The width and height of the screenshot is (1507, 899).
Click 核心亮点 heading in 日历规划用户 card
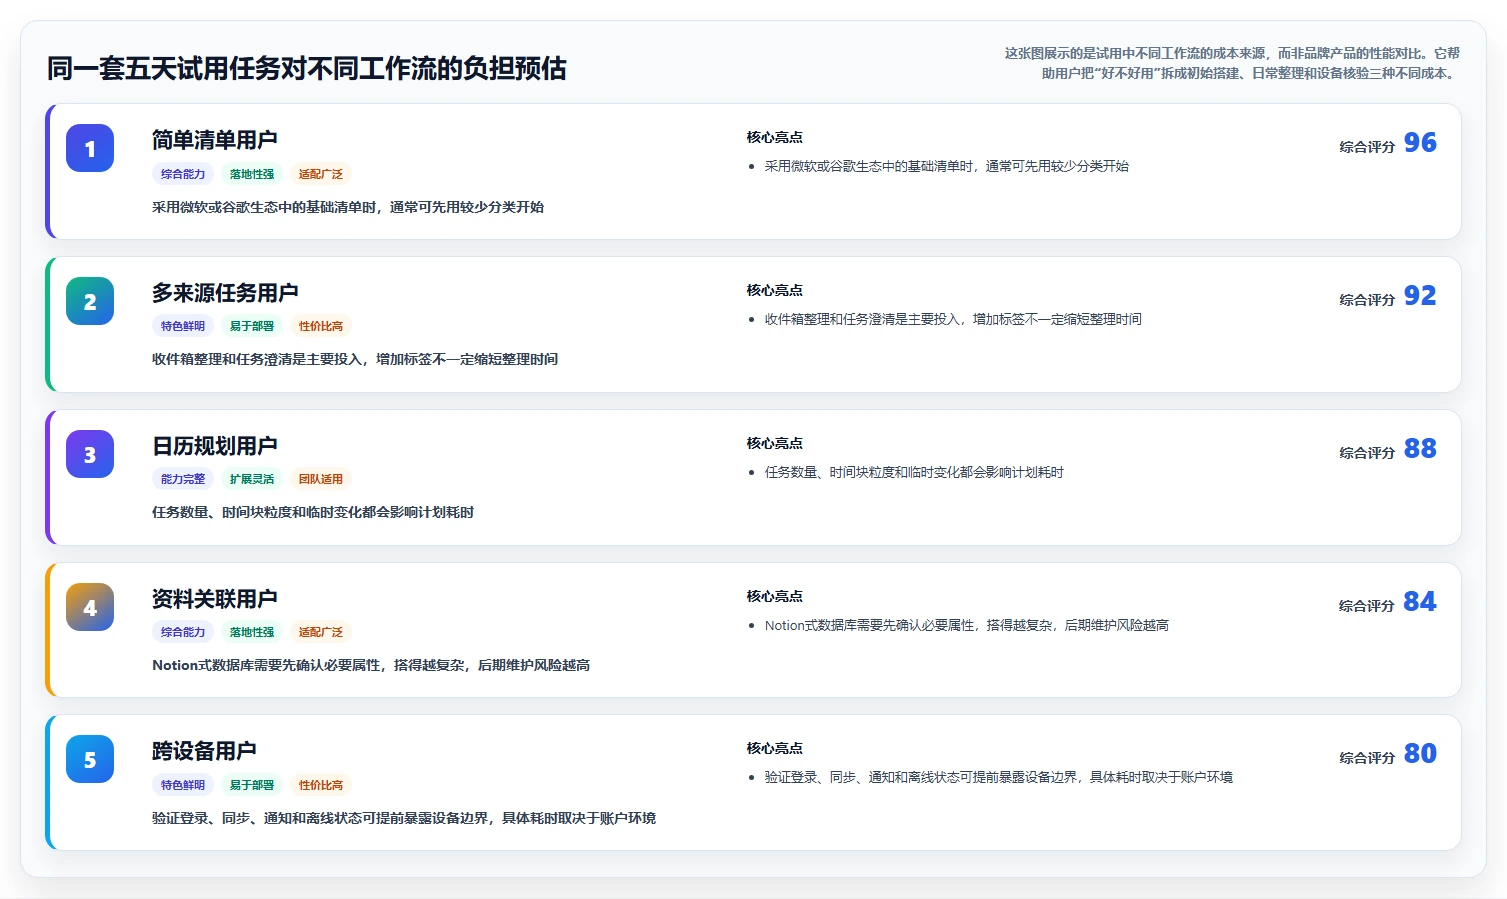(775, 444)
